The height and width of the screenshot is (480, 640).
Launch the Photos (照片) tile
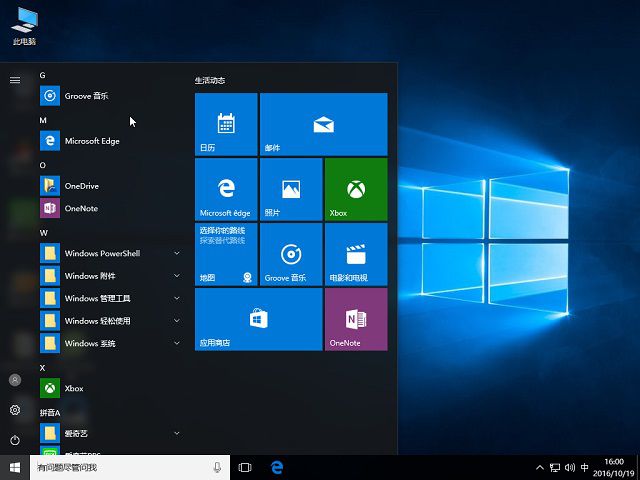[291, 189]
